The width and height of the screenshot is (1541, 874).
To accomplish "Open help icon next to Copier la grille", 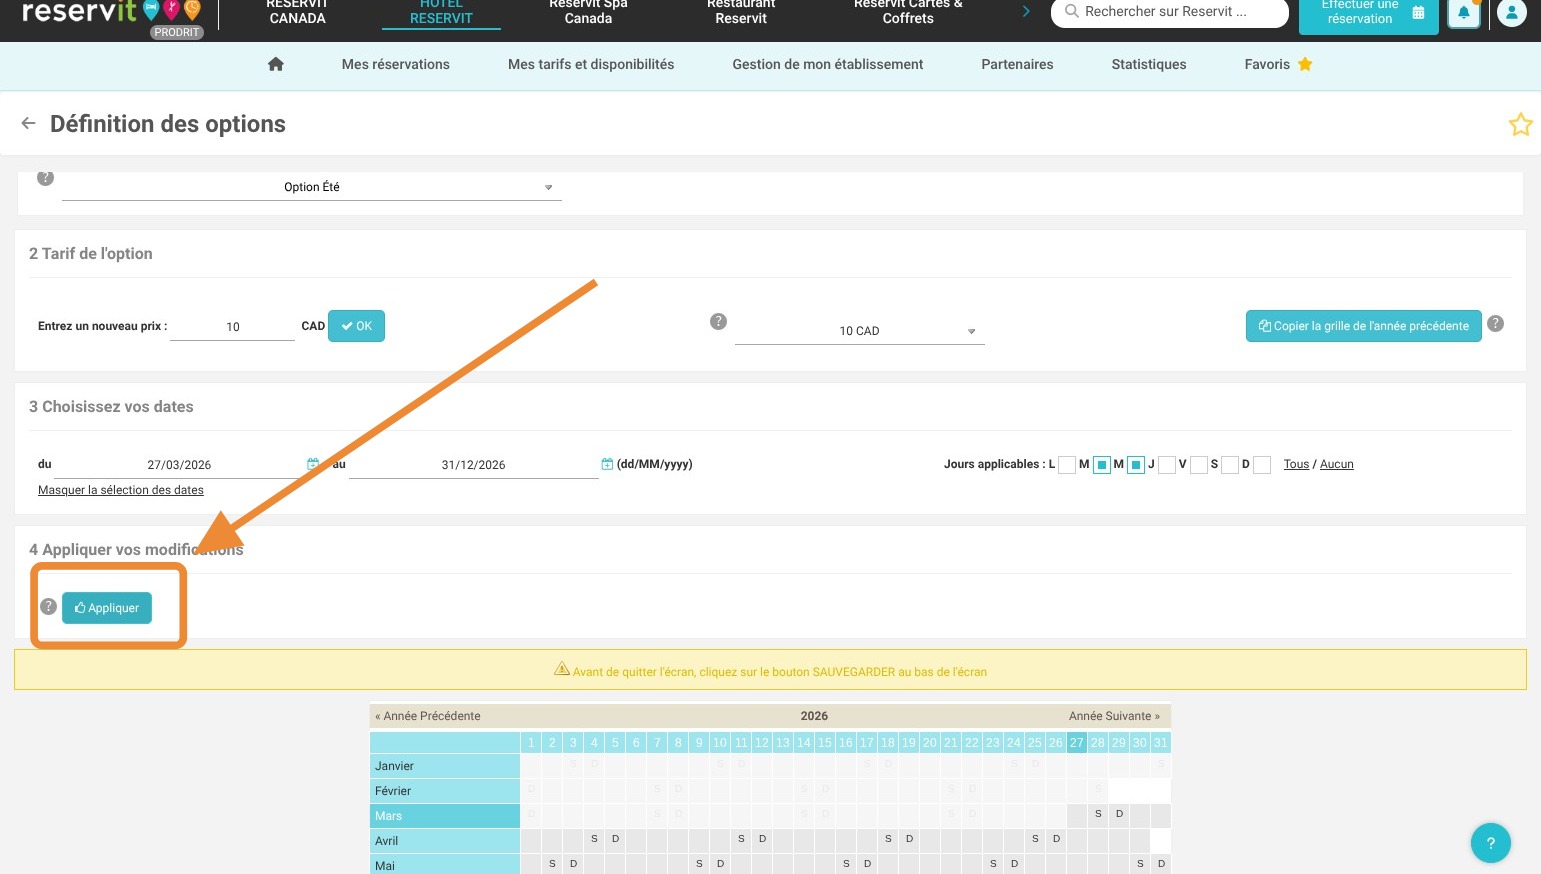I will pos(1495,323).
